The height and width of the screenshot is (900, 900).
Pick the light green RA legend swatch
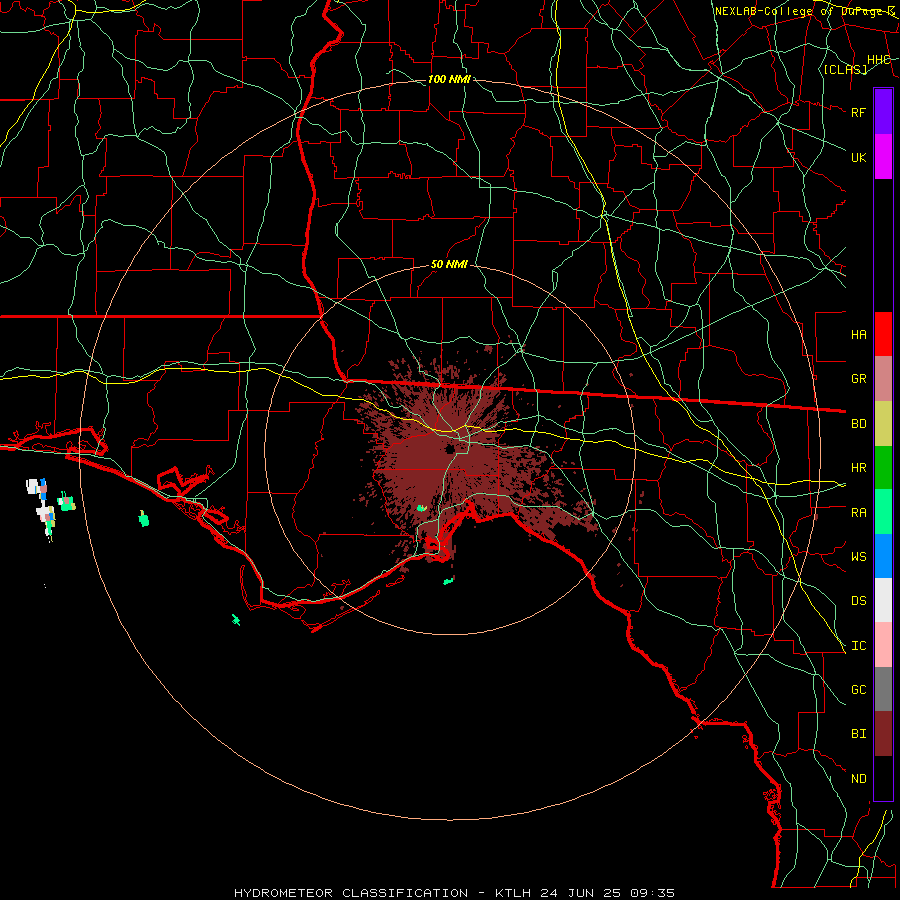(883, 512)
